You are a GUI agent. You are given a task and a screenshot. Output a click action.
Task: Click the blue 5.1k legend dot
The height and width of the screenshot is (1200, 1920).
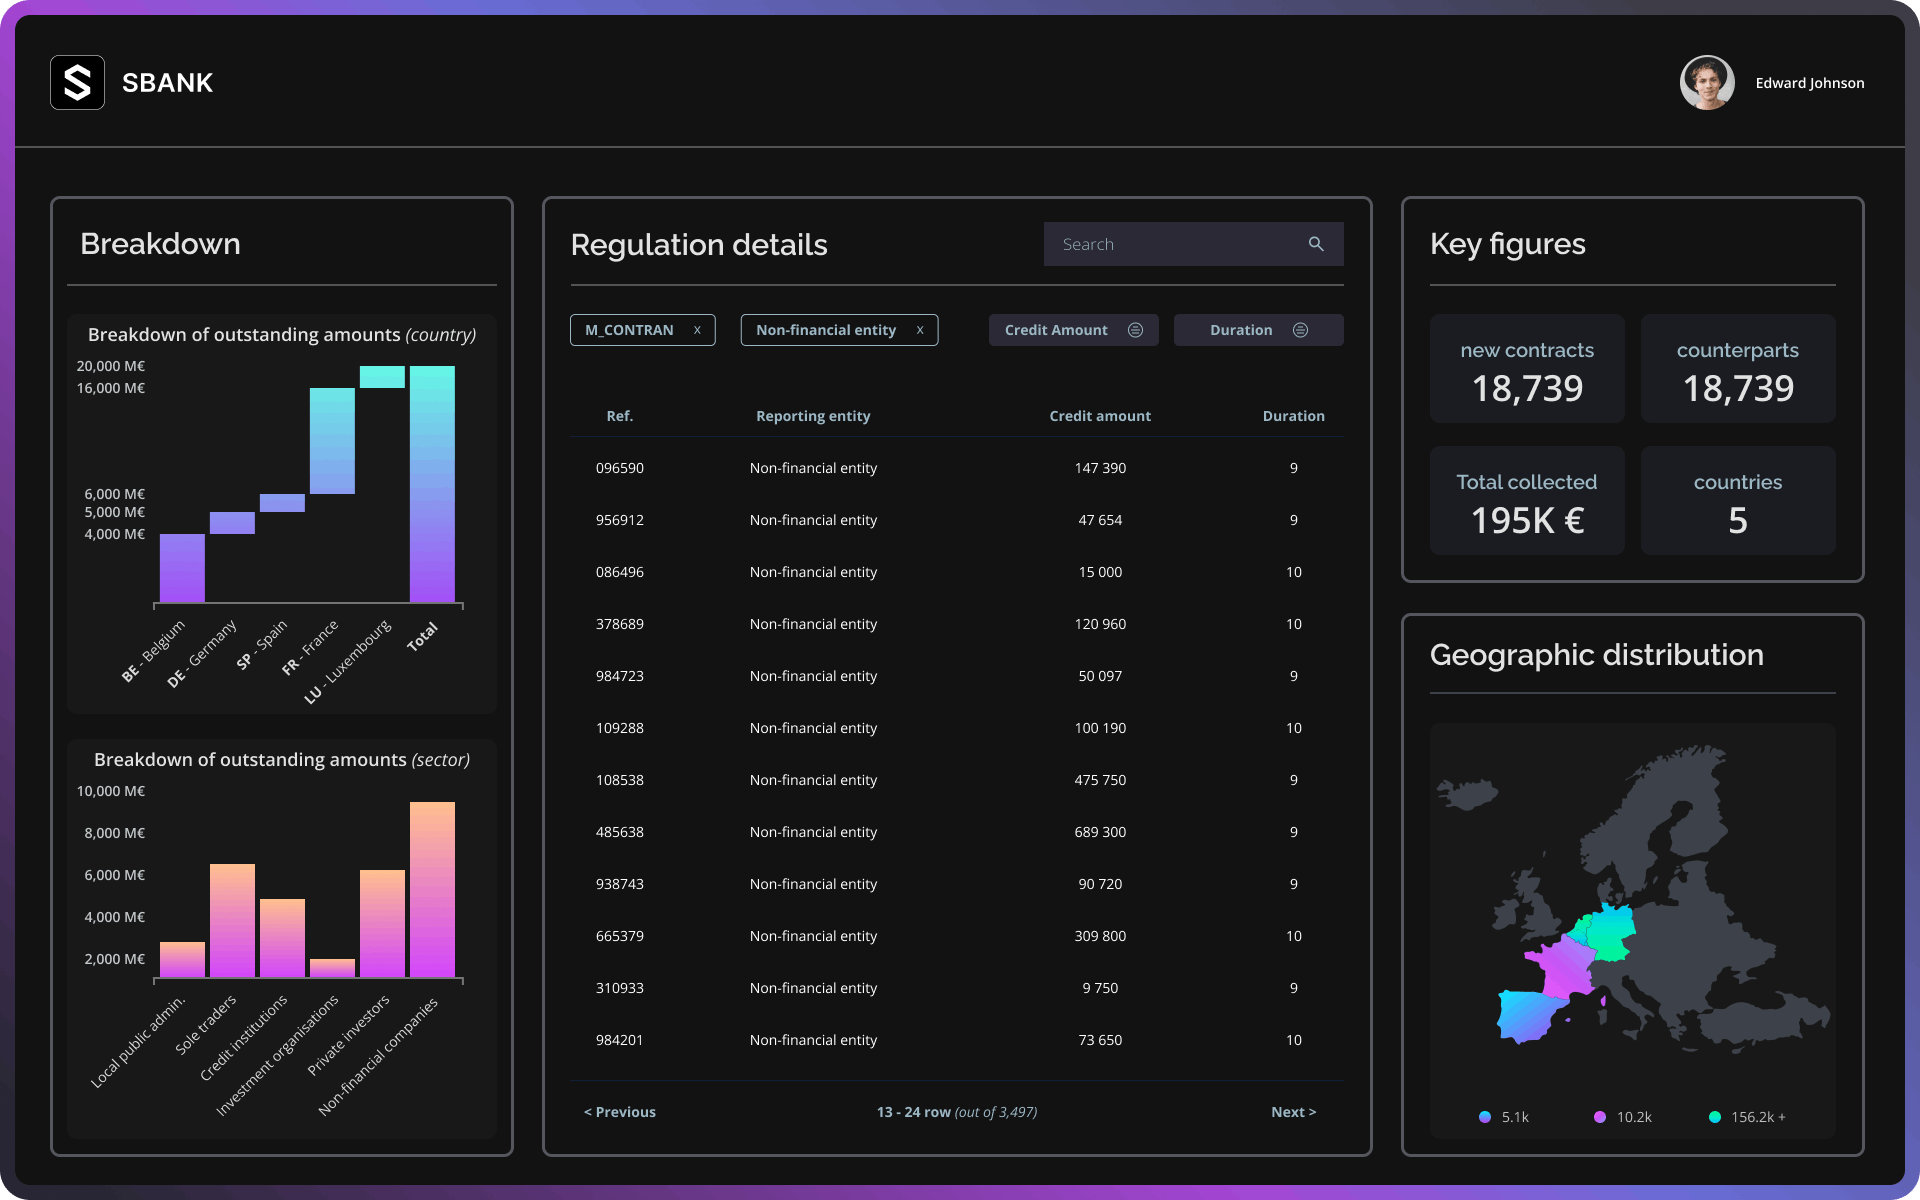[1485, 1117]
